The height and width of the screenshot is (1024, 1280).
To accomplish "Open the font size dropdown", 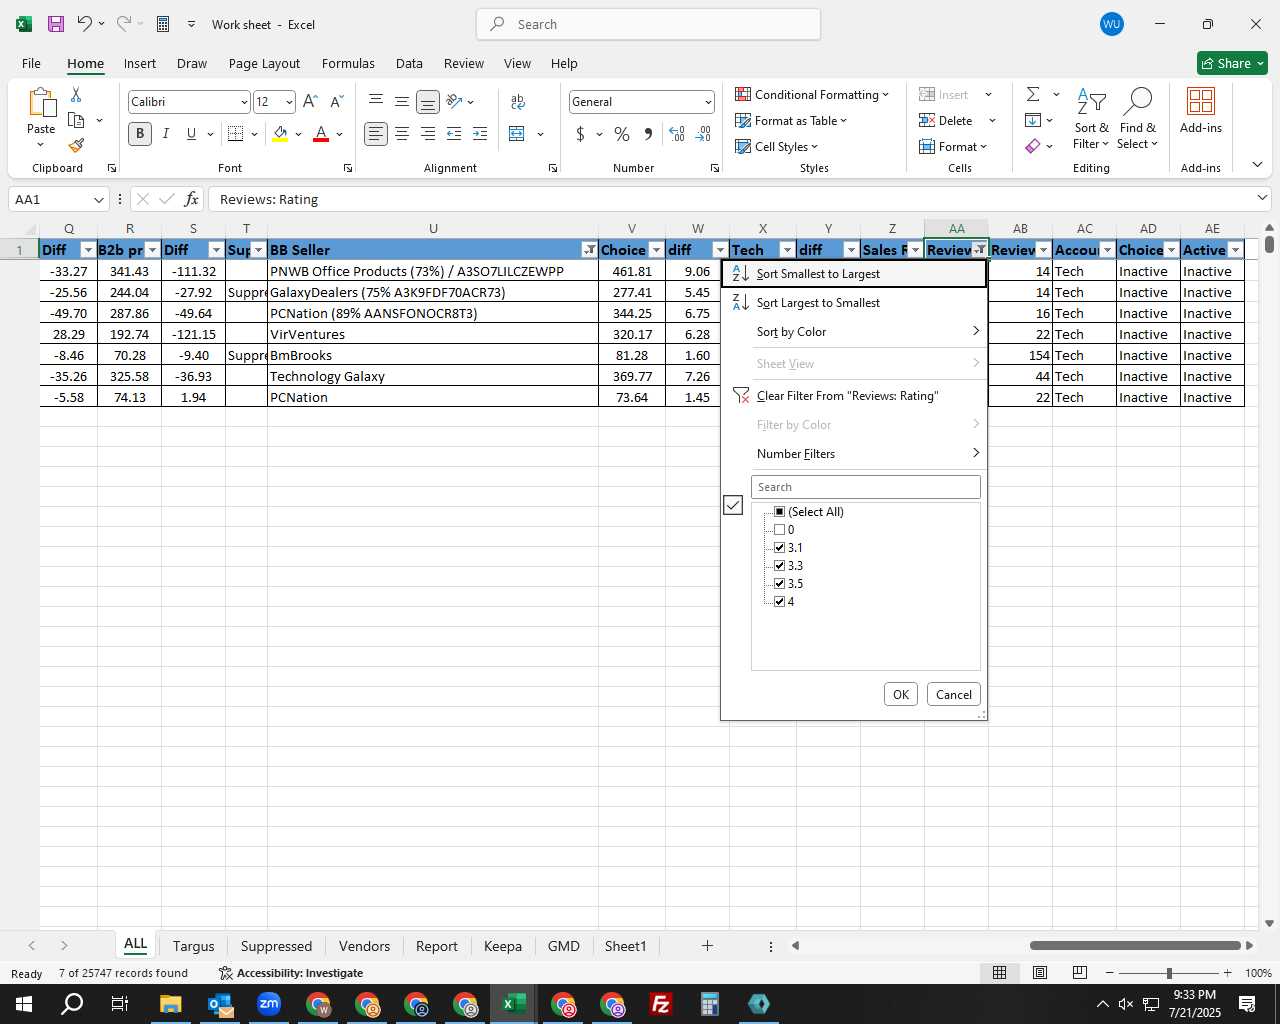I will point(289,102).
